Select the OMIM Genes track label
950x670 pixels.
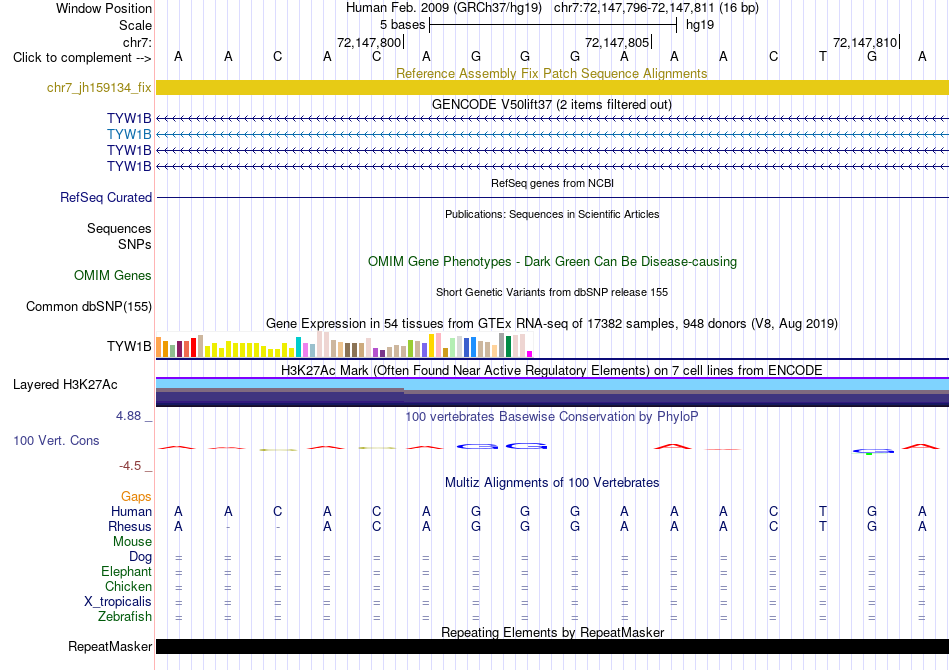[113, 276]
